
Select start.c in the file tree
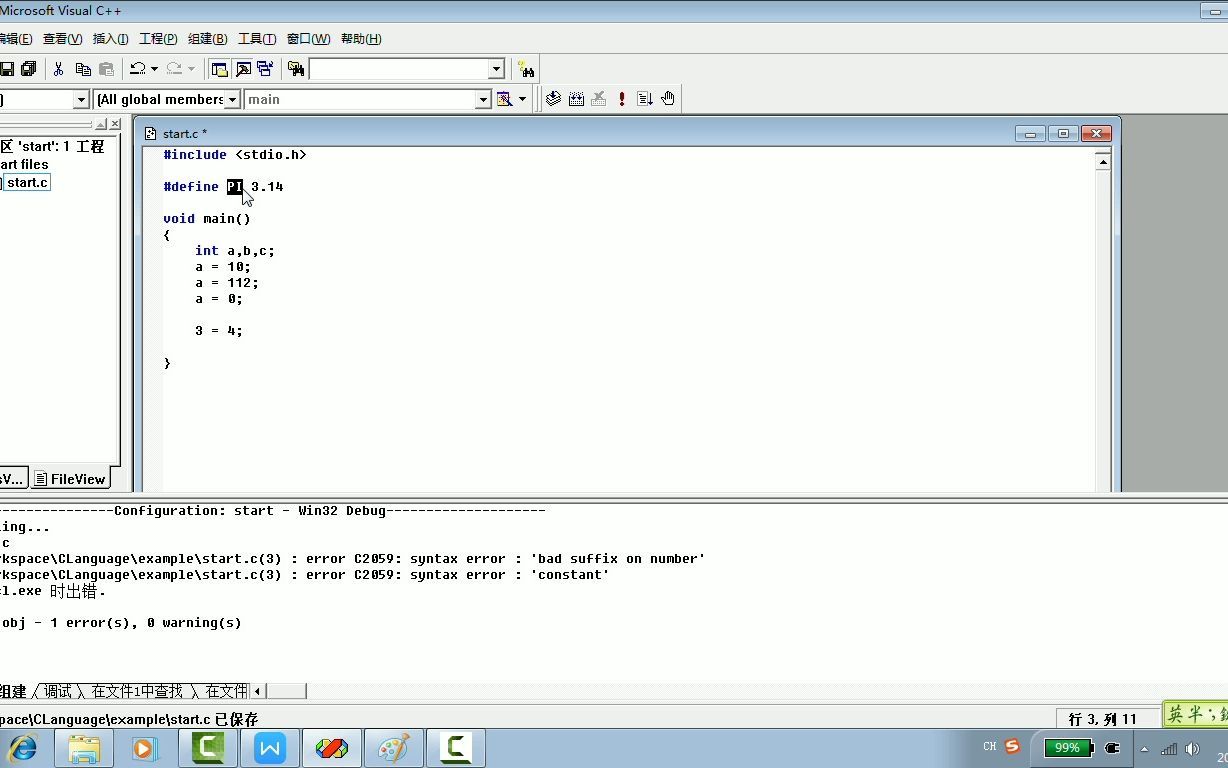click(x=27, y=182)
